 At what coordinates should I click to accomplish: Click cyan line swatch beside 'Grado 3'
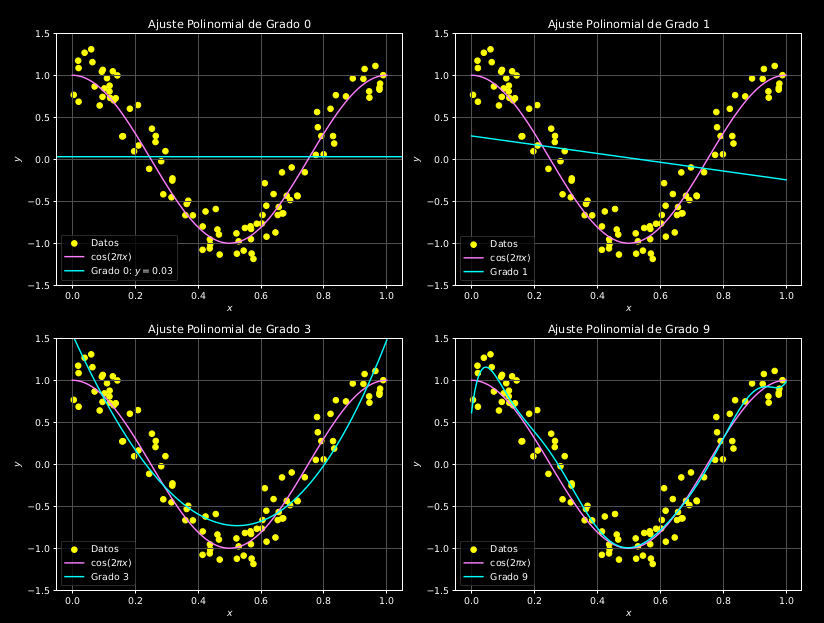[74, 576]
